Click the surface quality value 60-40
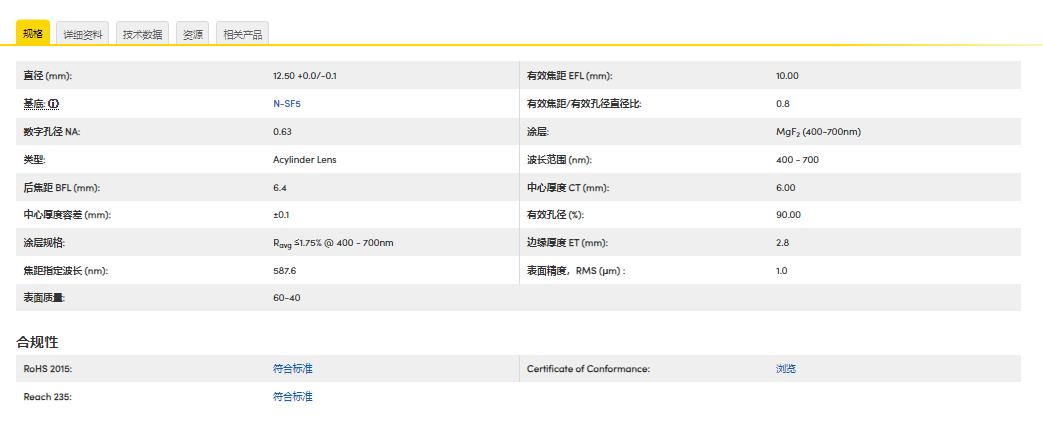This screenshot has width=1043, height=438. click(x=286, y=298)
